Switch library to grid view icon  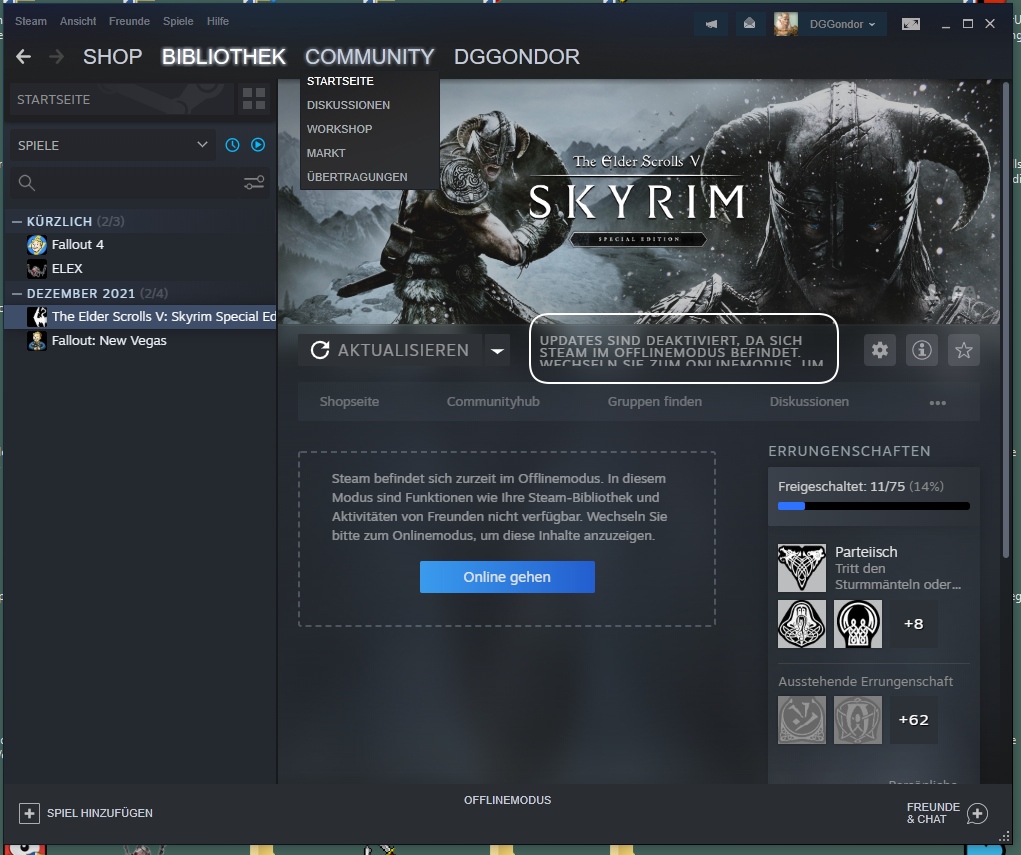coord(254,99)
